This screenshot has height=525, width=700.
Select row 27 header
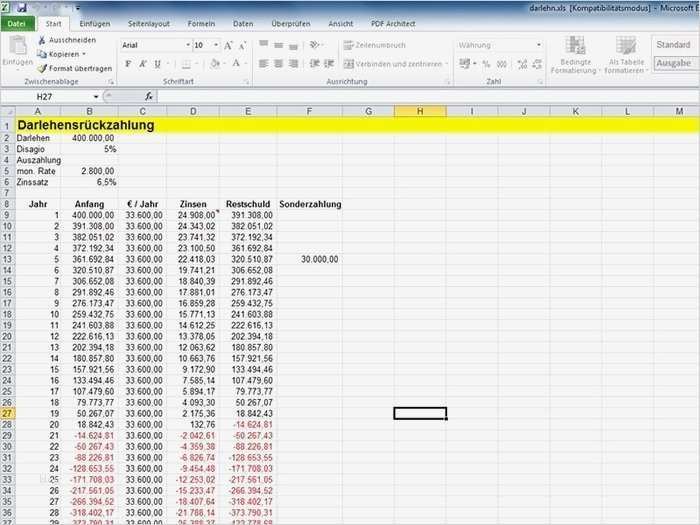8,413
